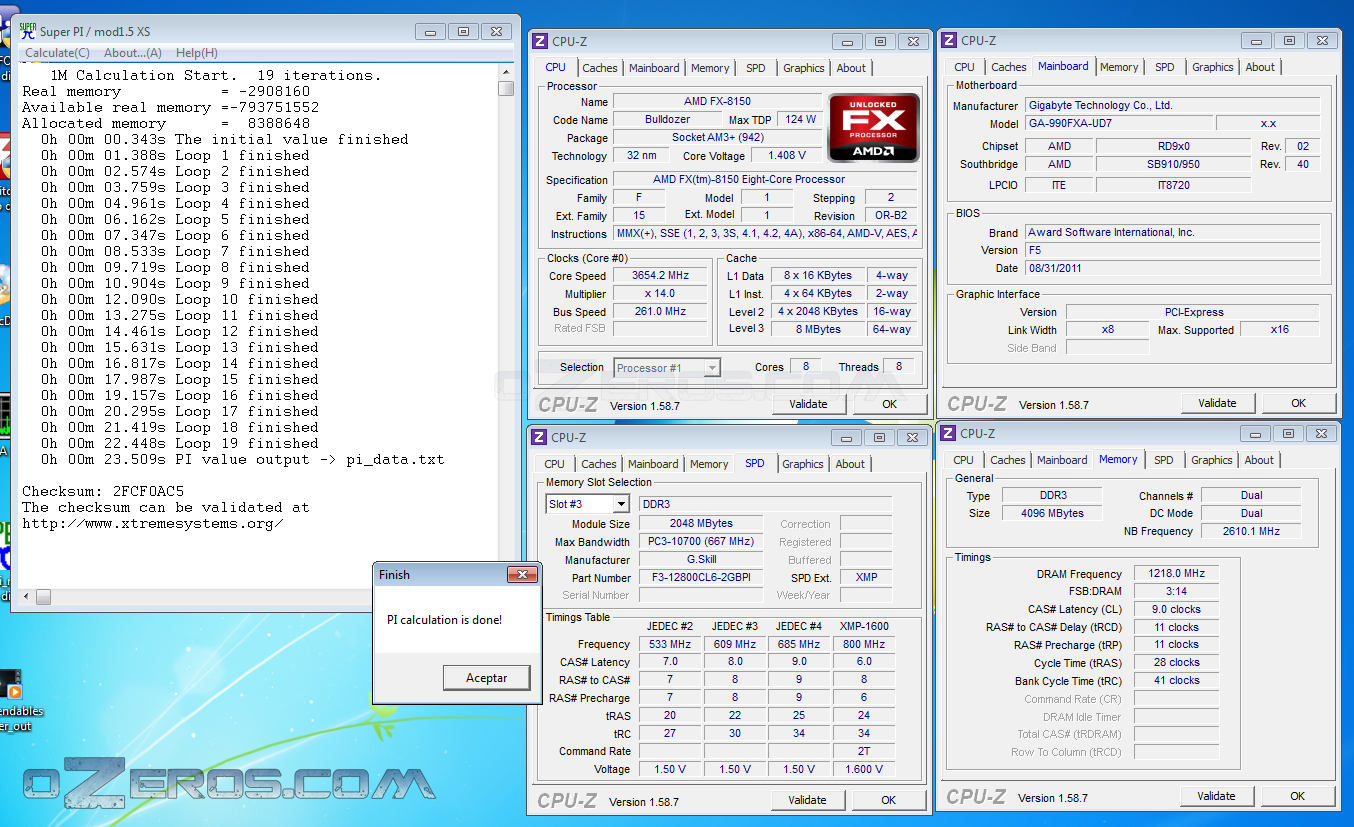Select About tab in SPD window

(x=850, y=464)
